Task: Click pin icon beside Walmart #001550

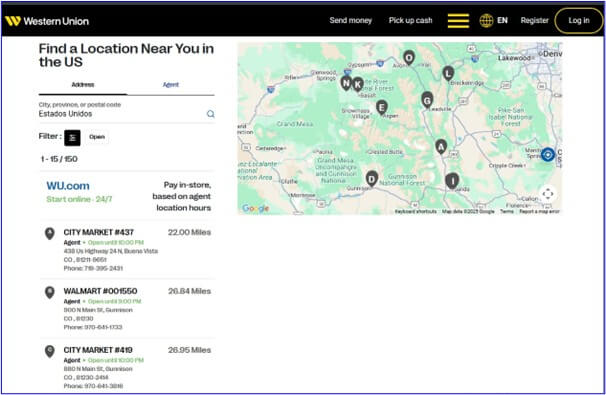Action: pos(49,293)
